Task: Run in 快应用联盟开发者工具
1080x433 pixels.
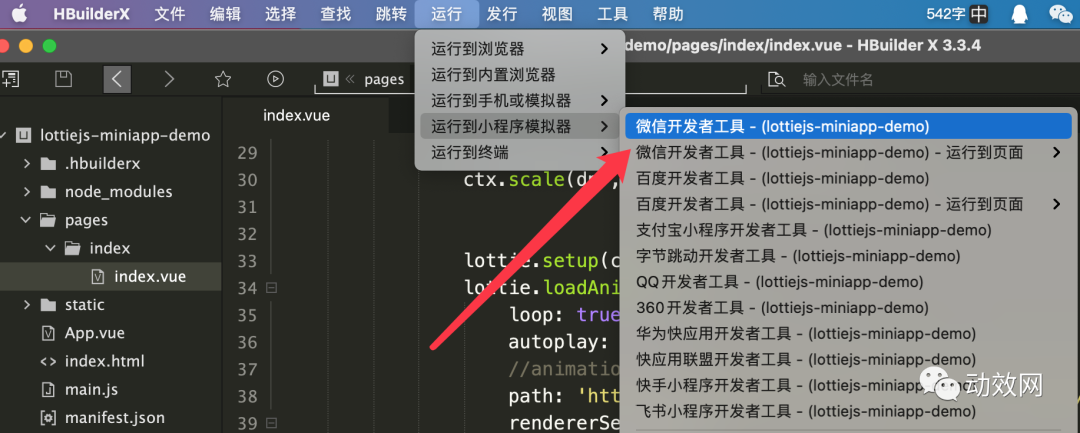Action: 849,359
